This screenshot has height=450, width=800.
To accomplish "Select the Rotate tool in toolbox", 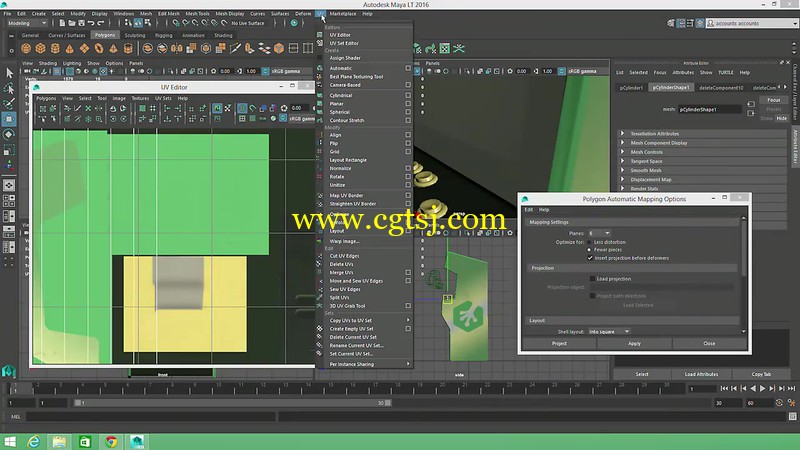I will [x=9, y=135].
